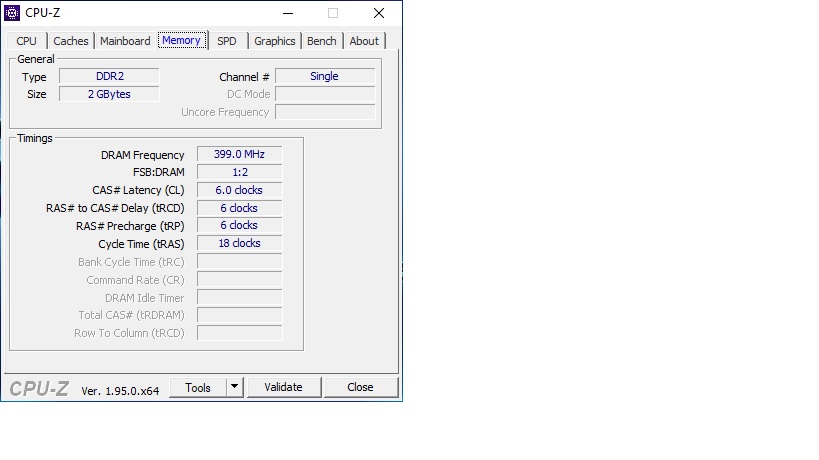Click the empty Uncore Frequency field
Image resolution: width=819 pixels, height=460 pixels.
pos(325,112)
